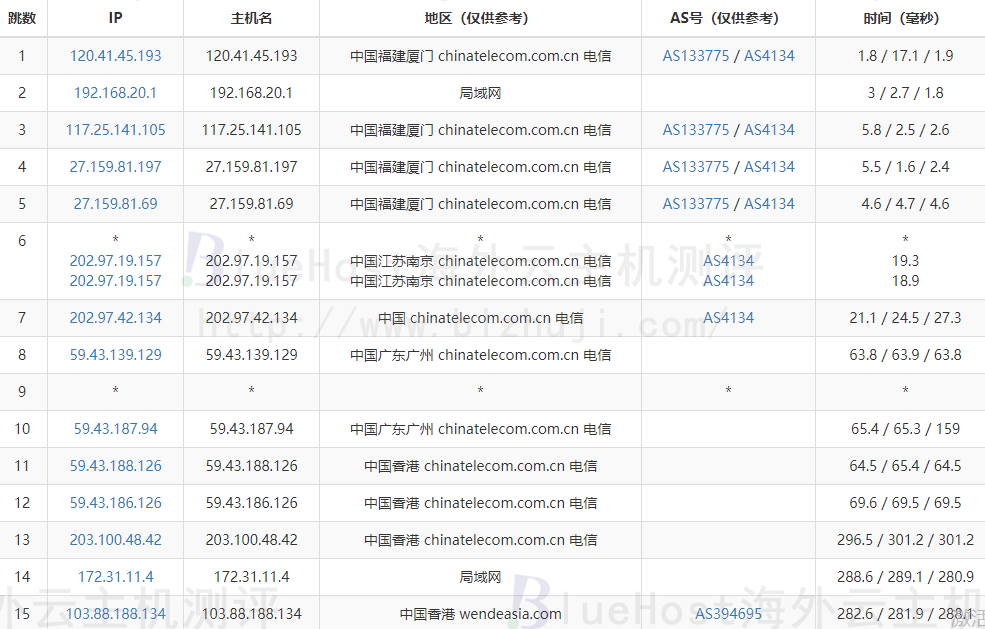Image resolution: width=985 pixels, height=629 pixels.
Task: Click 局域网 region in hop 14 row
Action: (x=480, y=577)
